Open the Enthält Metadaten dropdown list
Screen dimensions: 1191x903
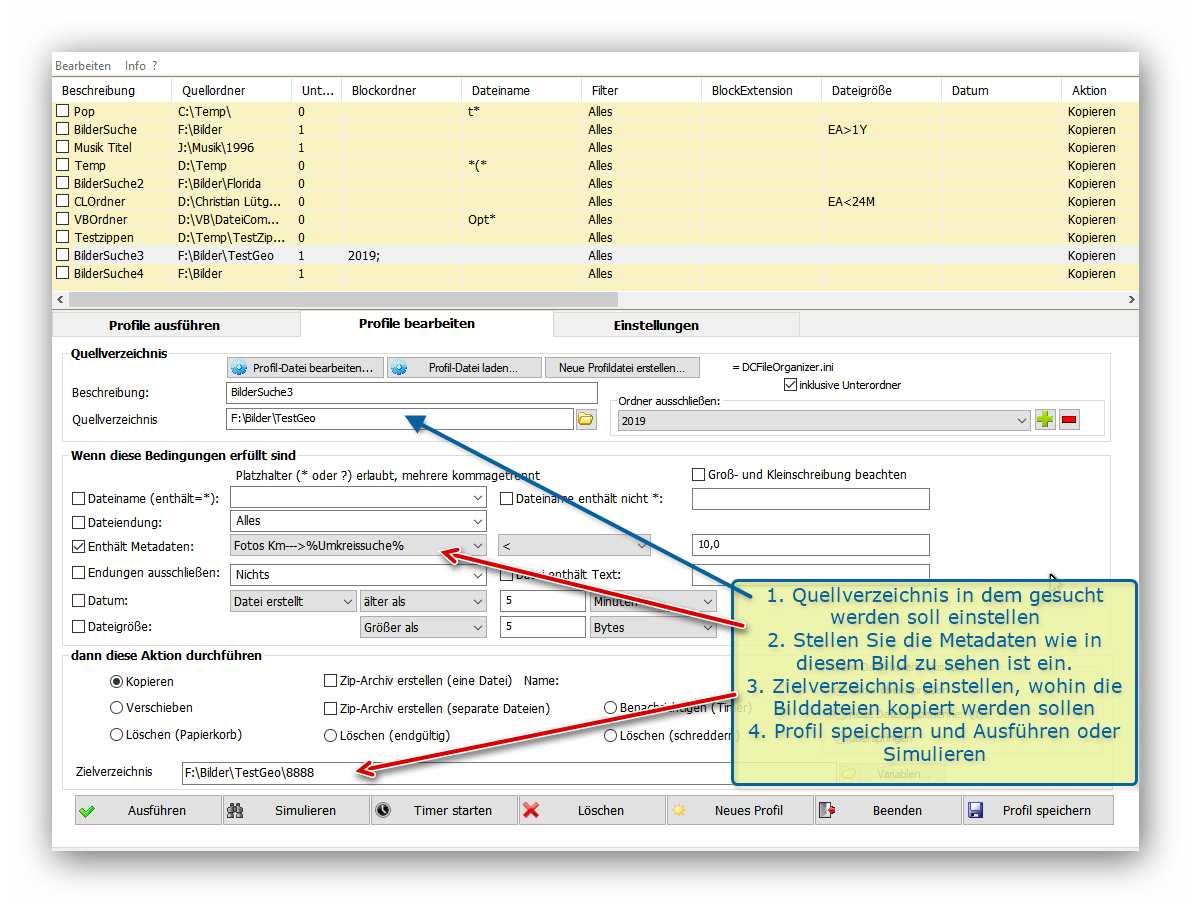(x=477, y=546)
